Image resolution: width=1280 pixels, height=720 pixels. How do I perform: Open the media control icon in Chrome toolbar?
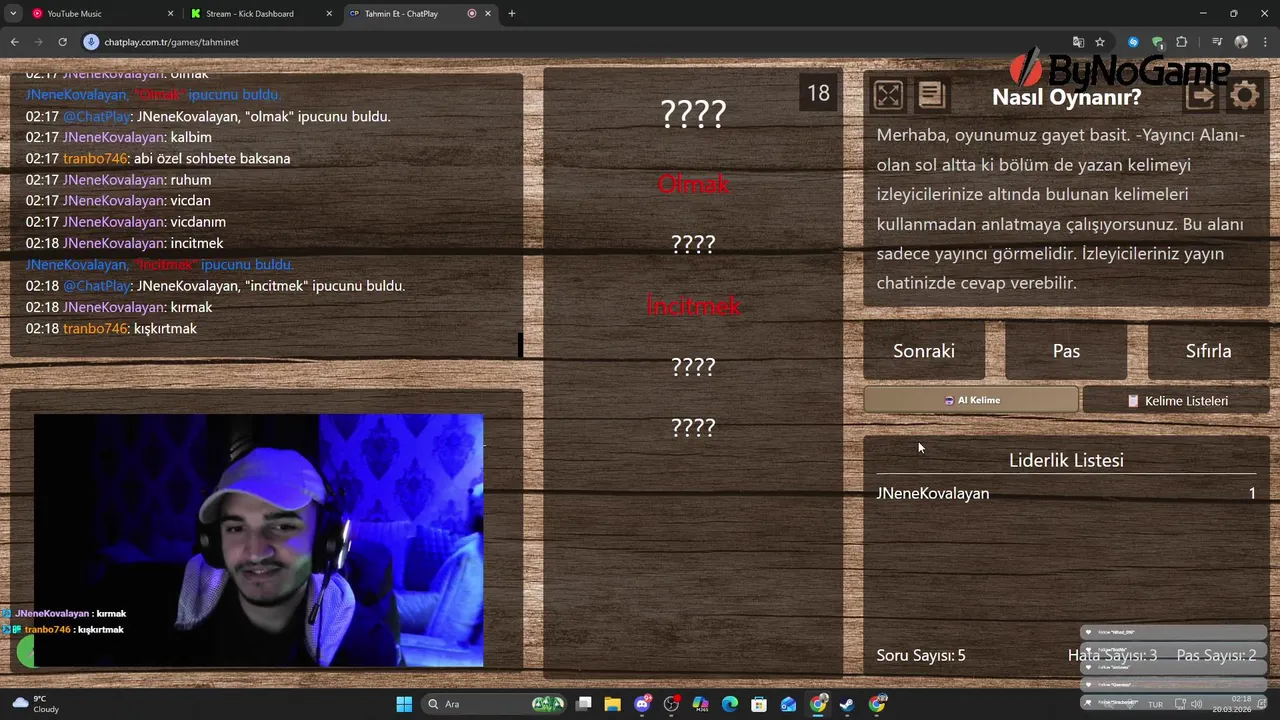[1216, 42]
